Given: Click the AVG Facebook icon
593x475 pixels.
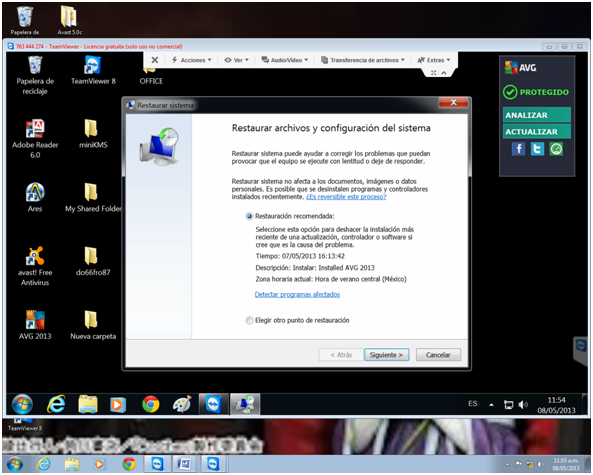Looking at the screenshot, I should tap(518, 149).
